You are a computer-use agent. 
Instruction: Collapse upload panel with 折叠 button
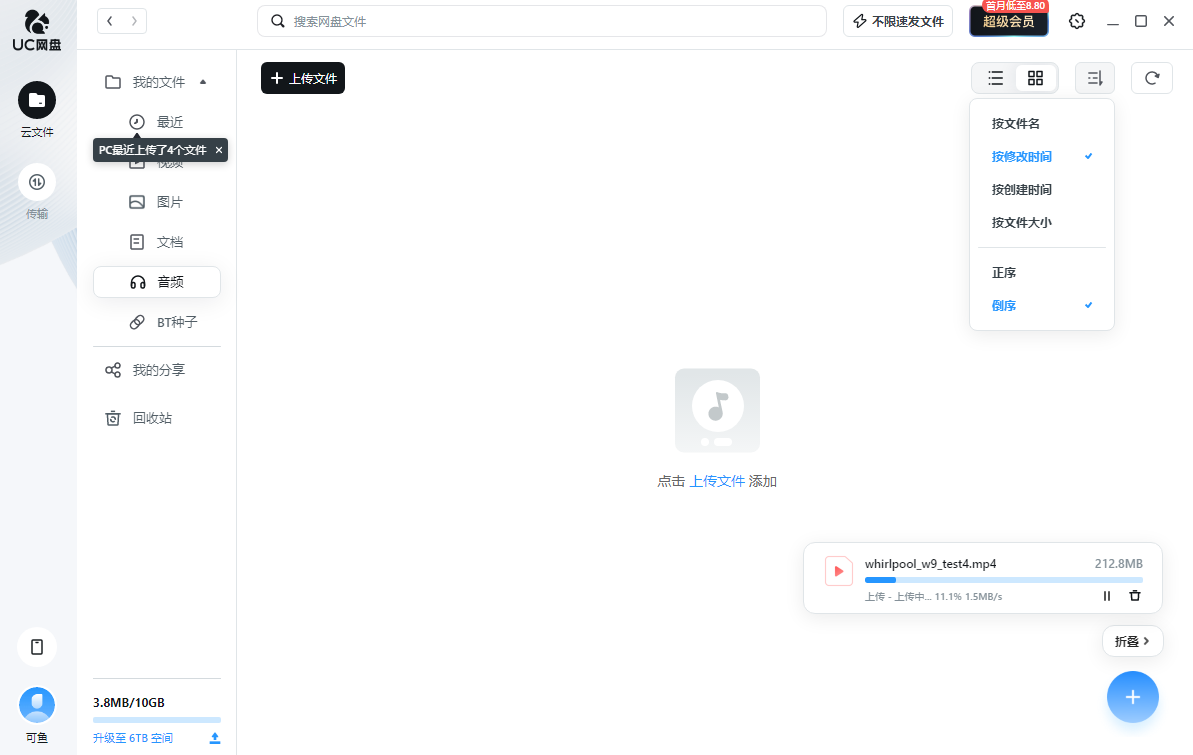(1132, 642)
